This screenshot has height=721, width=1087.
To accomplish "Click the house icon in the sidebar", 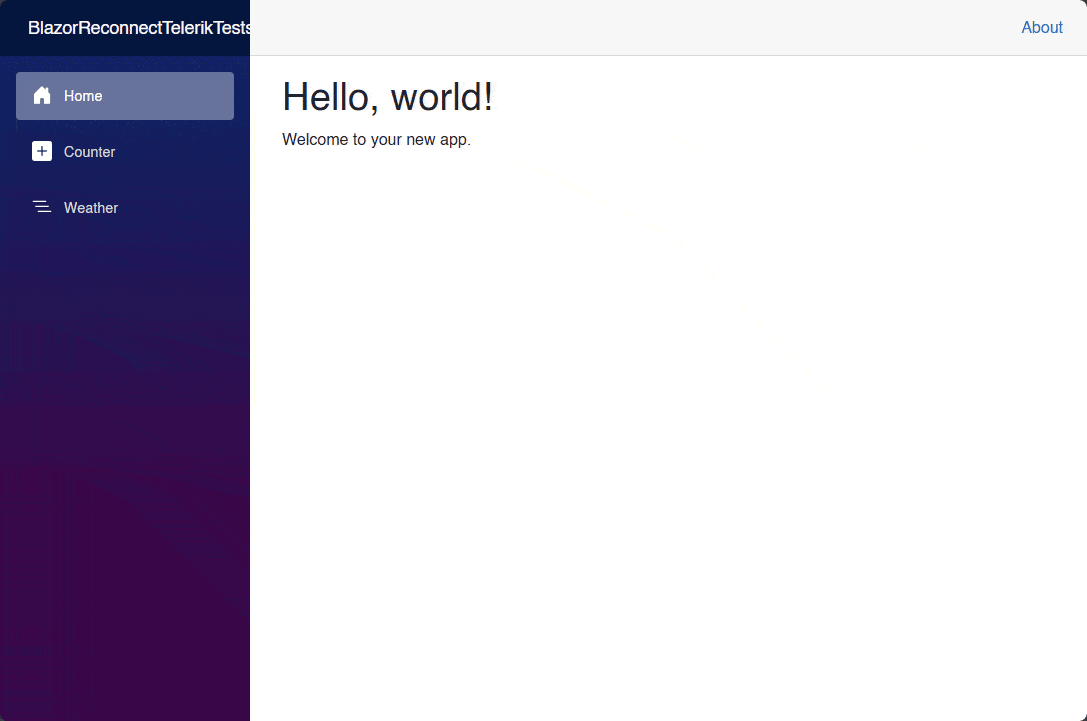I will 42,95.
